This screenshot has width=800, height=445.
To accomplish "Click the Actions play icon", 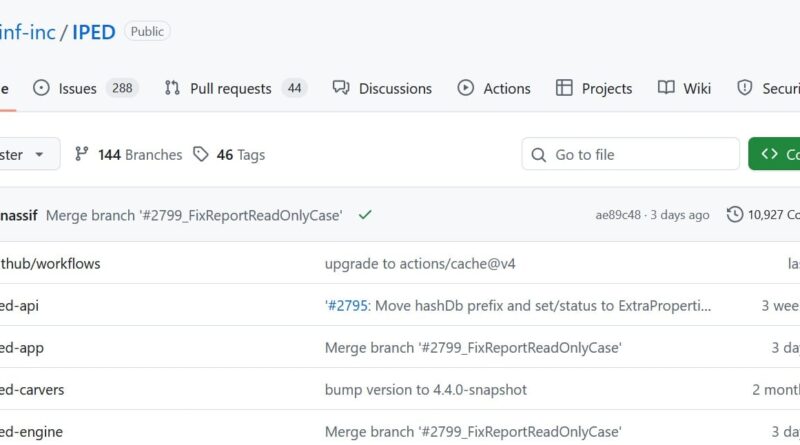I will 466,88.
